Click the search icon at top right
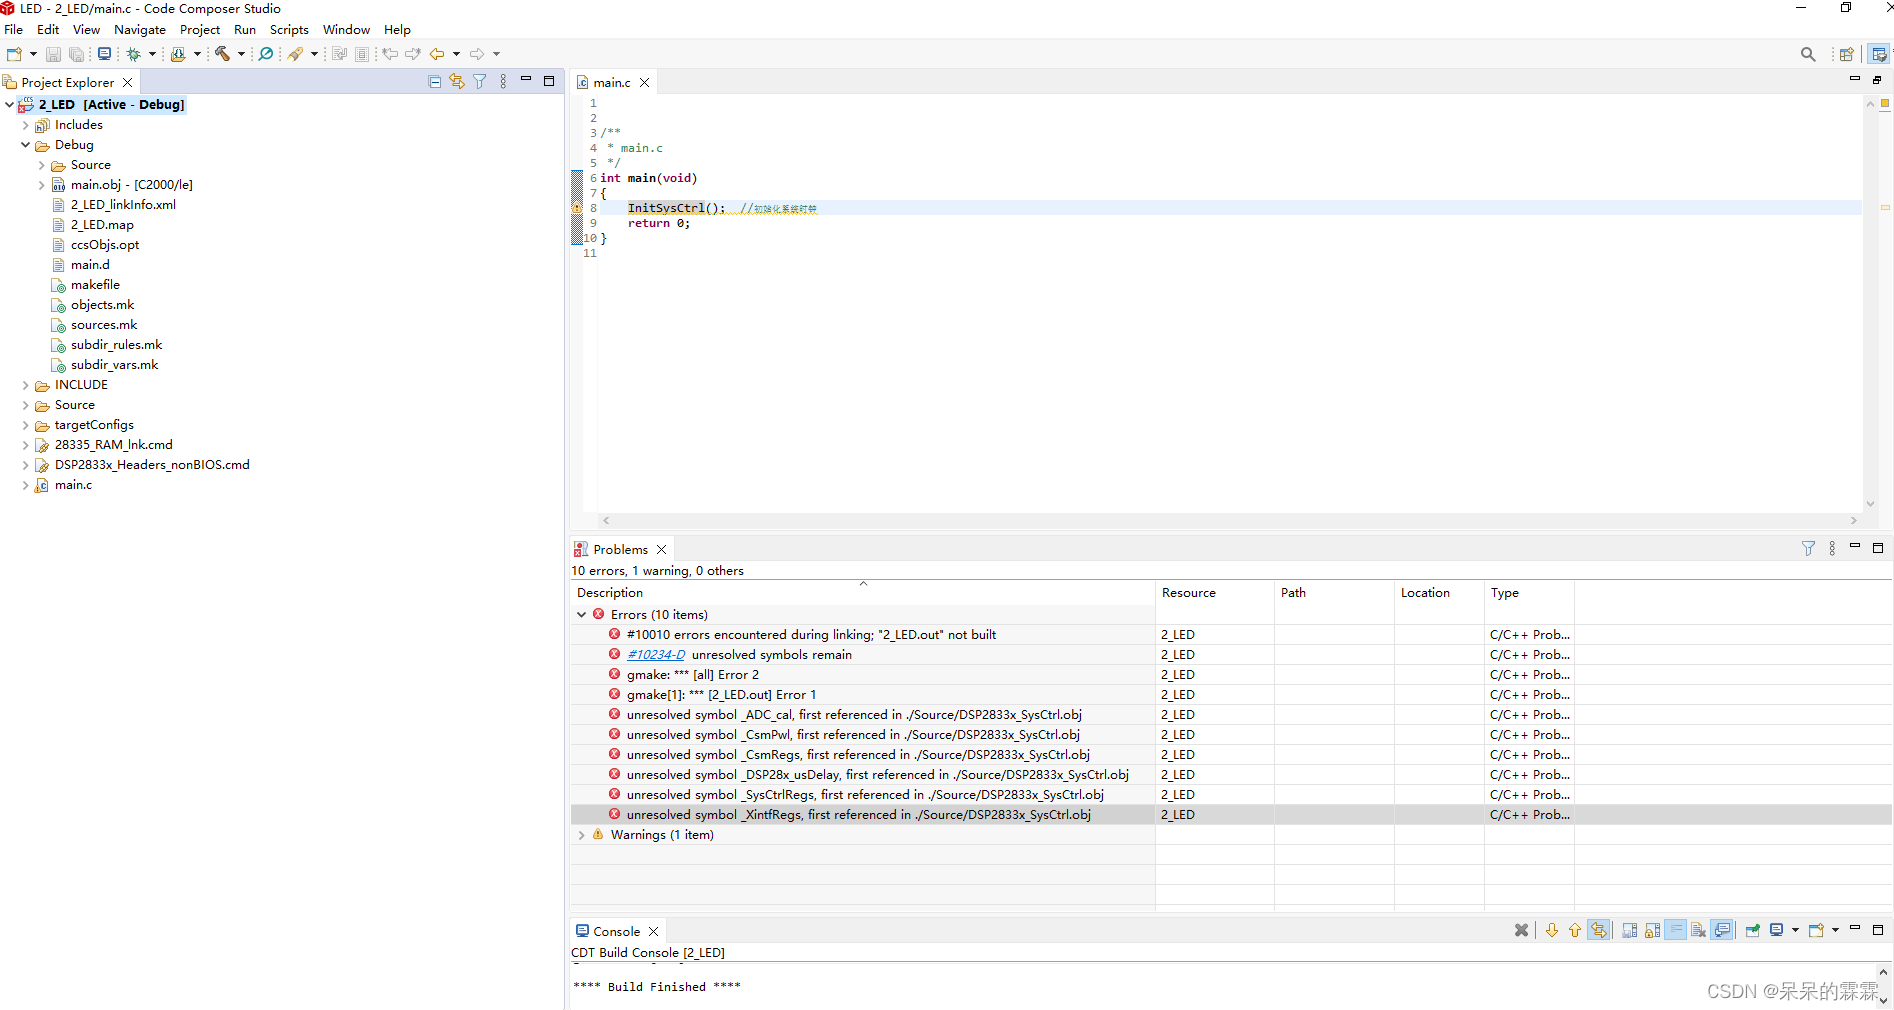This screenshot has width=1894, height=1010. pos(1808,54)
